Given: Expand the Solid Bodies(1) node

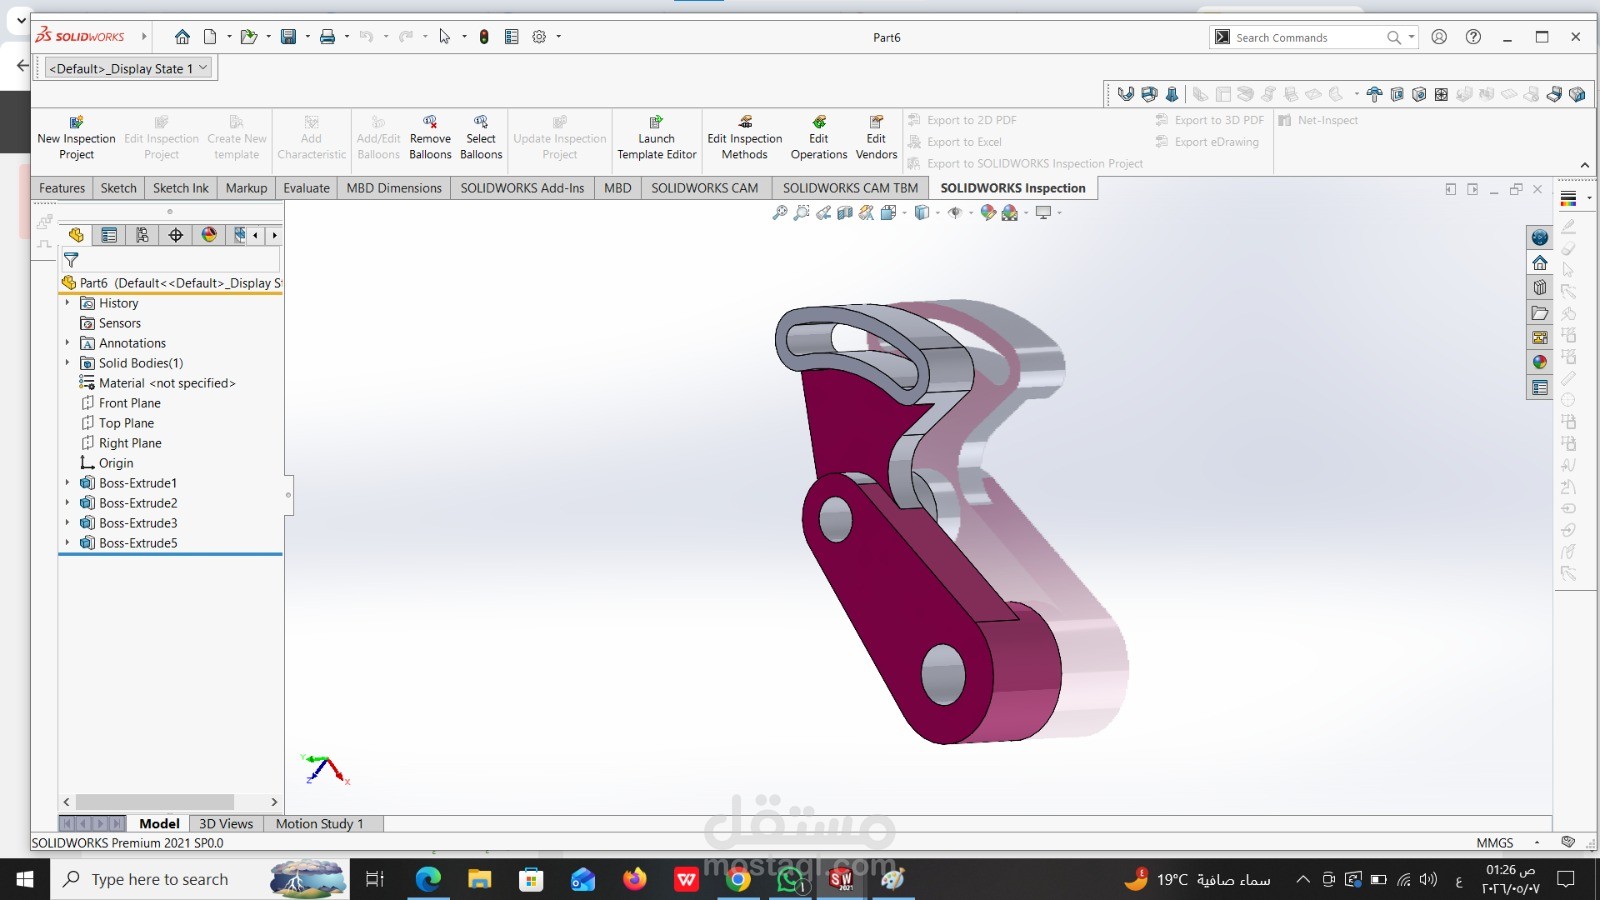Looking at the screenshot, I should point(67,363).
